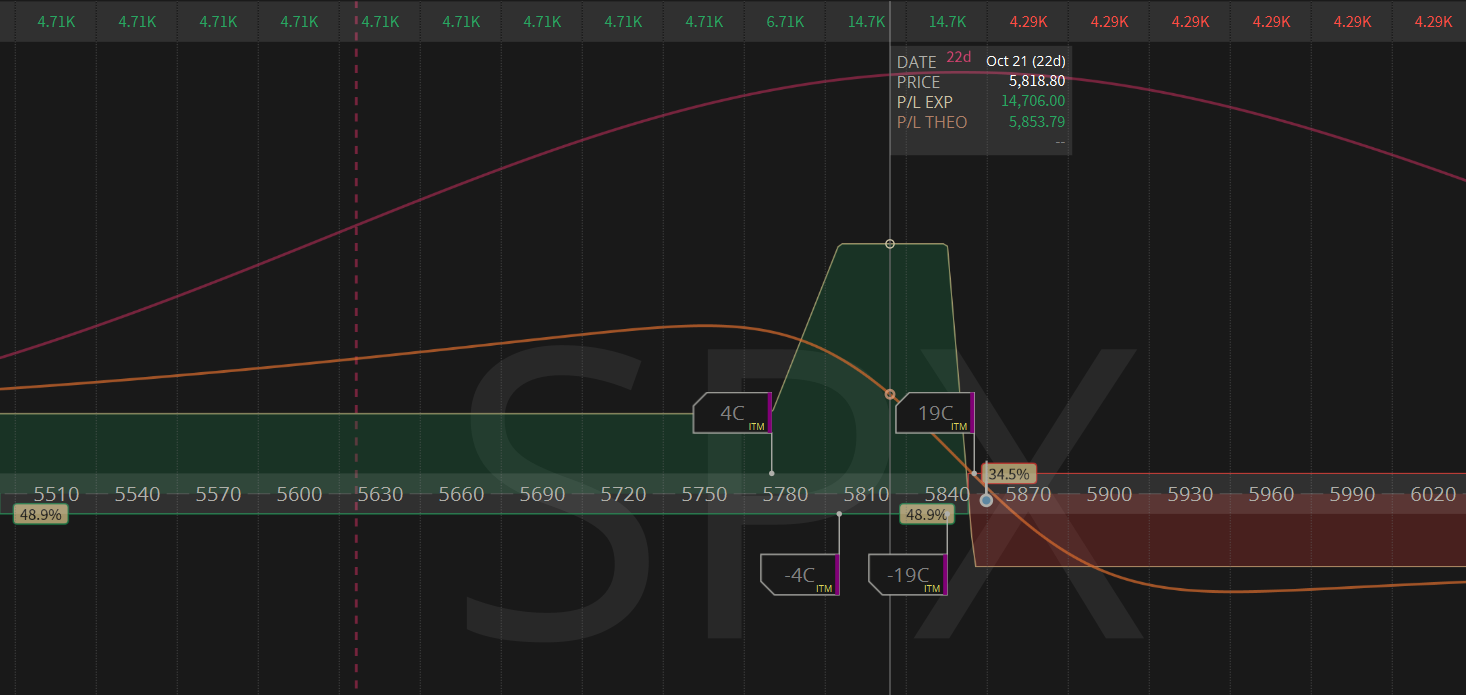Click the white hollow point on the expiration curve

(x=890, y=244)
